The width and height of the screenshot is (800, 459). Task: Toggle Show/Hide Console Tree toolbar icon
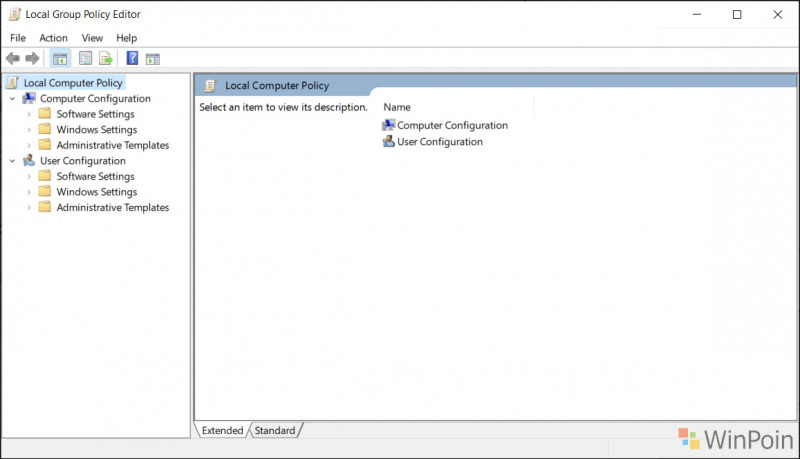tap(60, 59)
